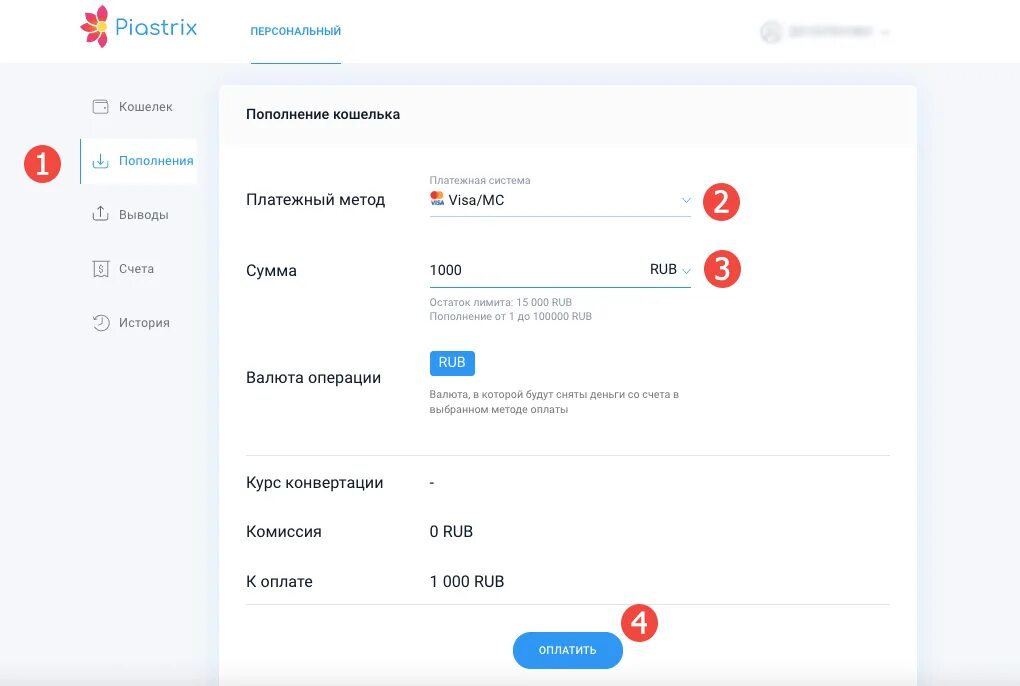Click the Комиссия label
1020x686 pixels.
point(284,532)
